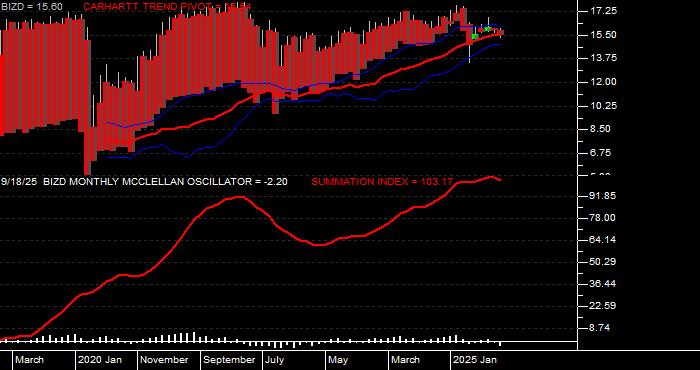This screenshot has height=370, width=700.
Task: Click the 91.85 summation axis label
Action: click(603, 196)
